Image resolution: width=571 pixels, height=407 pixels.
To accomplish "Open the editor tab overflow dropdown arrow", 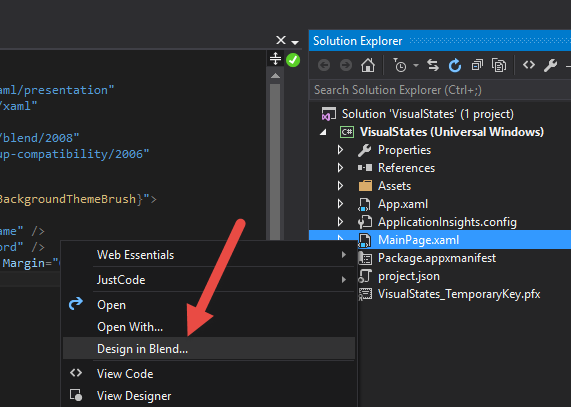I will (x=295, y=43).
